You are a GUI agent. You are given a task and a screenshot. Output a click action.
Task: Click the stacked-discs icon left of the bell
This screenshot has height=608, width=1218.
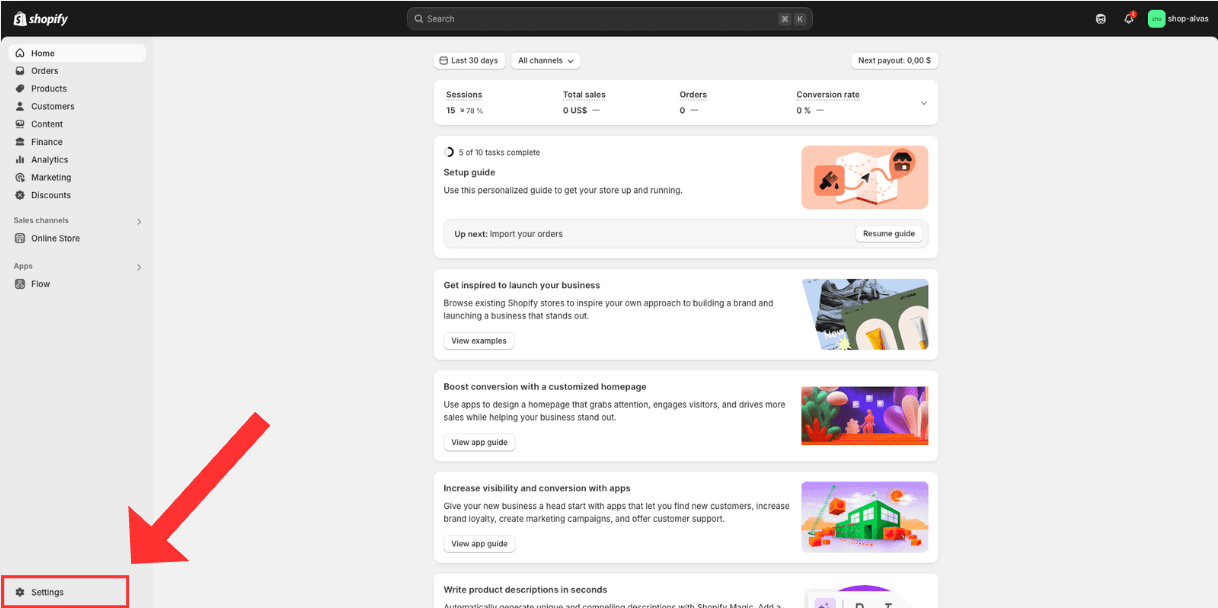coord(1101,18)
